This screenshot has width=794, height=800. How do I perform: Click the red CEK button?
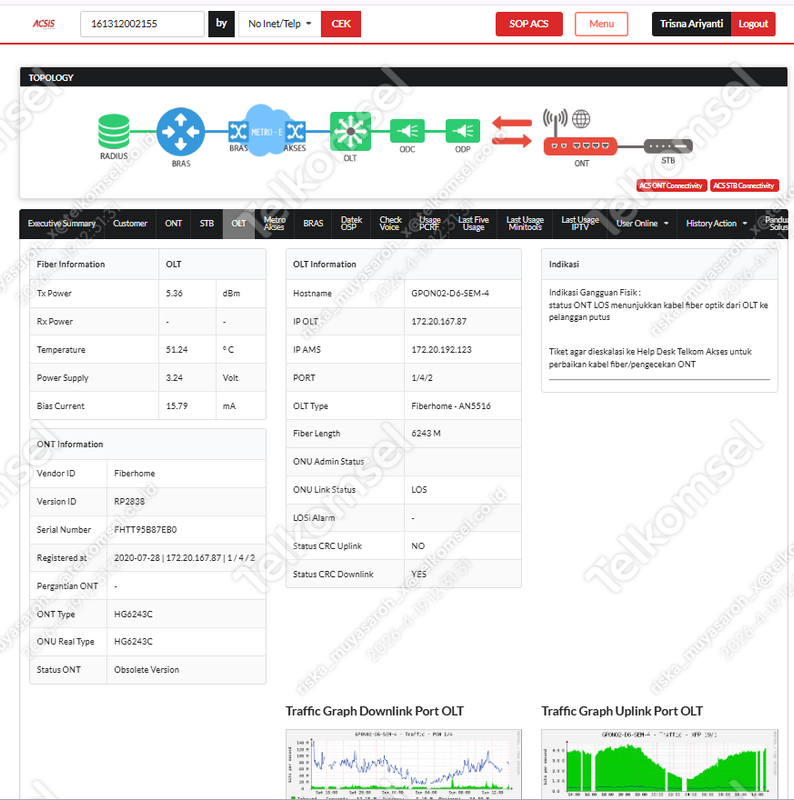coord(341,24)
